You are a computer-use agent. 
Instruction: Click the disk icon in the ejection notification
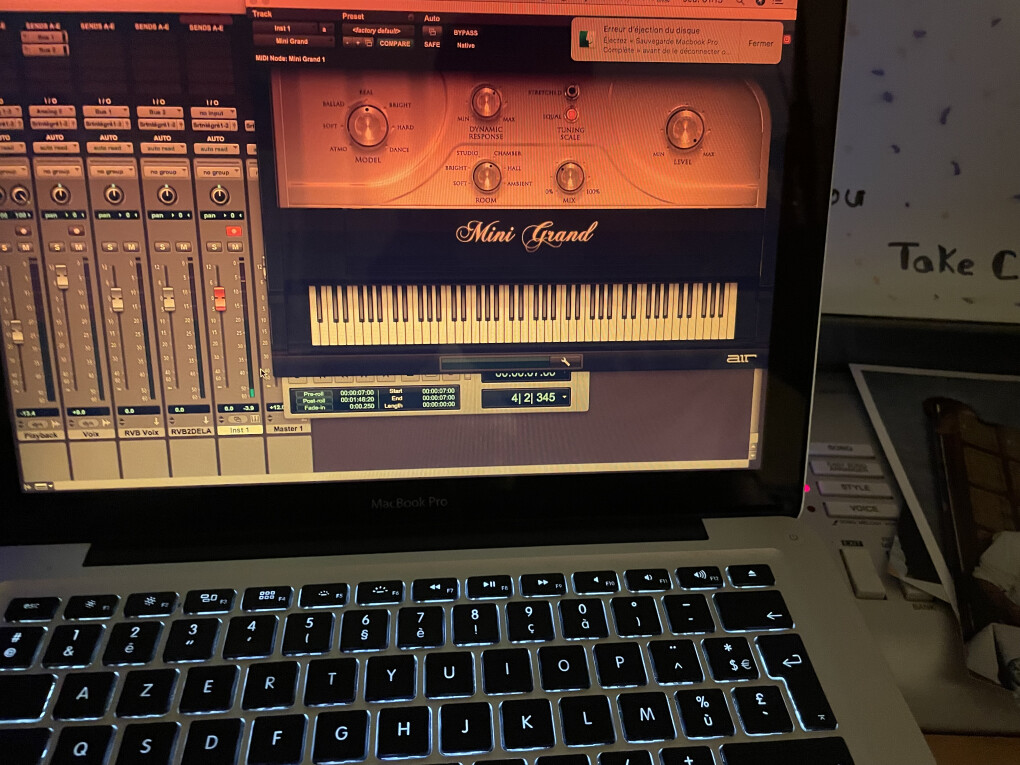pos(586,39)
